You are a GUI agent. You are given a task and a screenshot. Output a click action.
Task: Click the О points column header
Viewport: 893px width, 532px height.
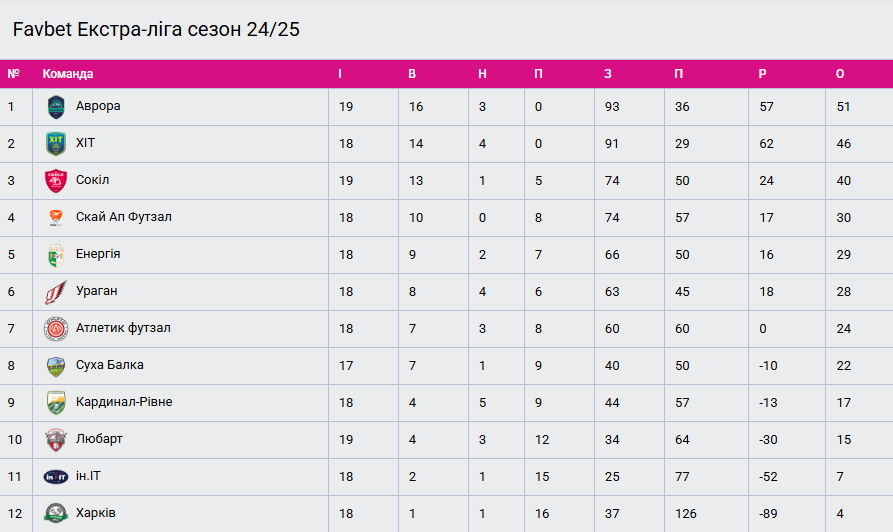click(840, 74)
